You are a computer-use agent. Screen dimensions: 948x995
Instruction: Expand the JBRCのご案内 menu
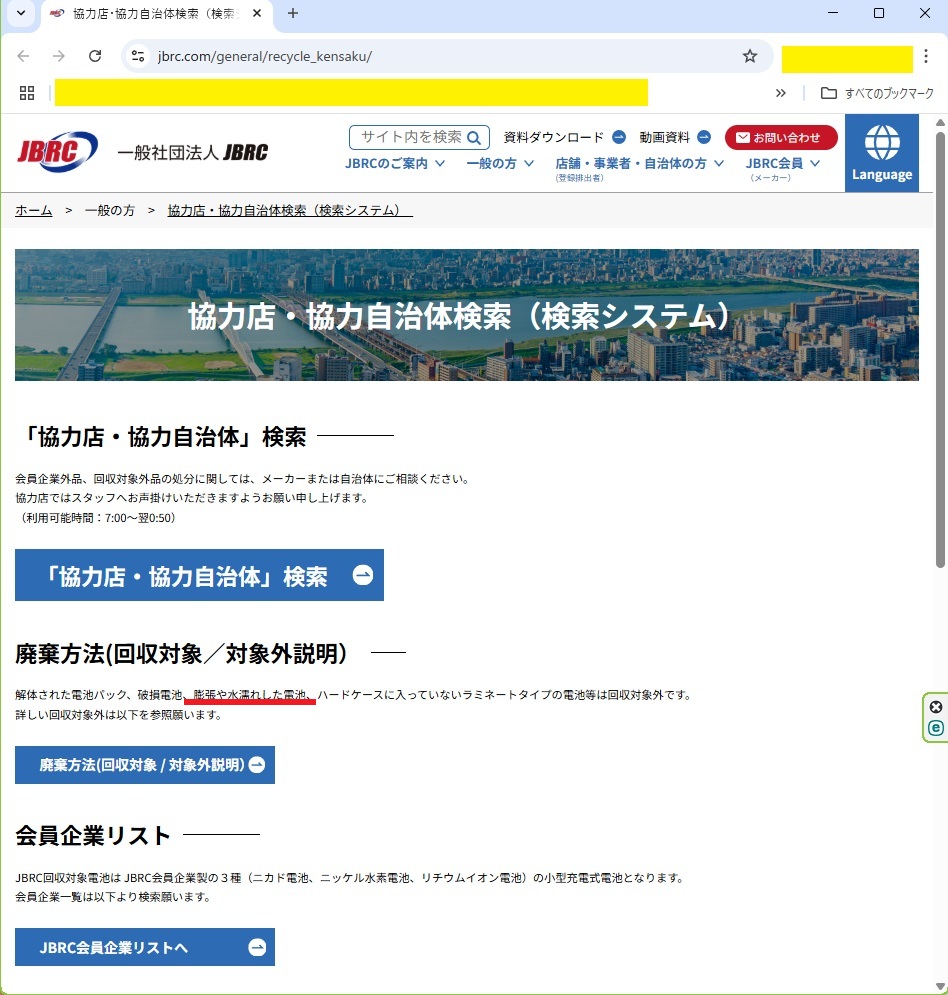point(395,163)
